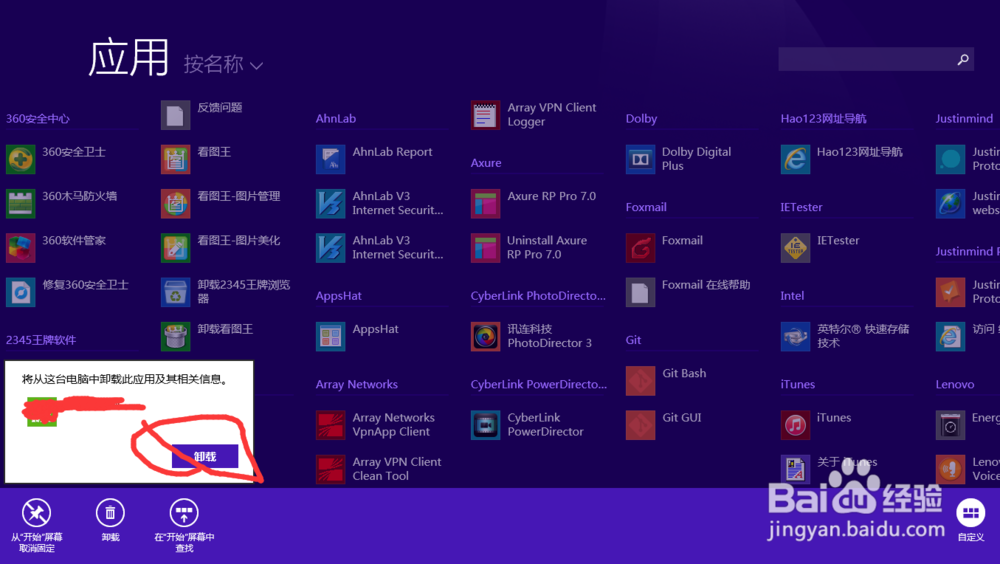Click the 自定义 button in app bar
This screenshot has width=1000, height=564.
coord(971,521)
